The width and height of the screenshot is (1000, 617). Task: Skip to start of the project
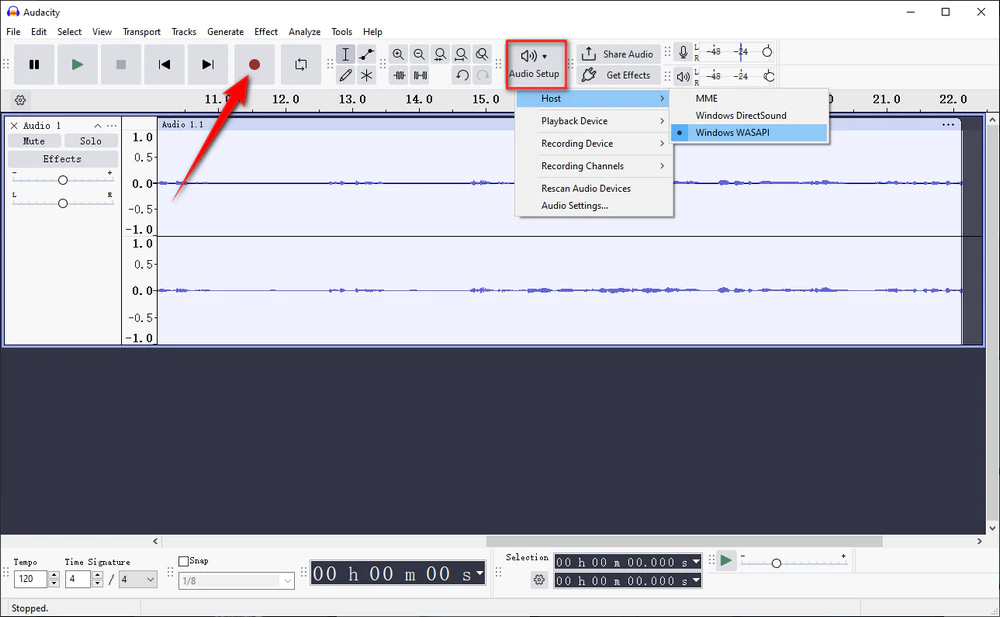(164, 64)
